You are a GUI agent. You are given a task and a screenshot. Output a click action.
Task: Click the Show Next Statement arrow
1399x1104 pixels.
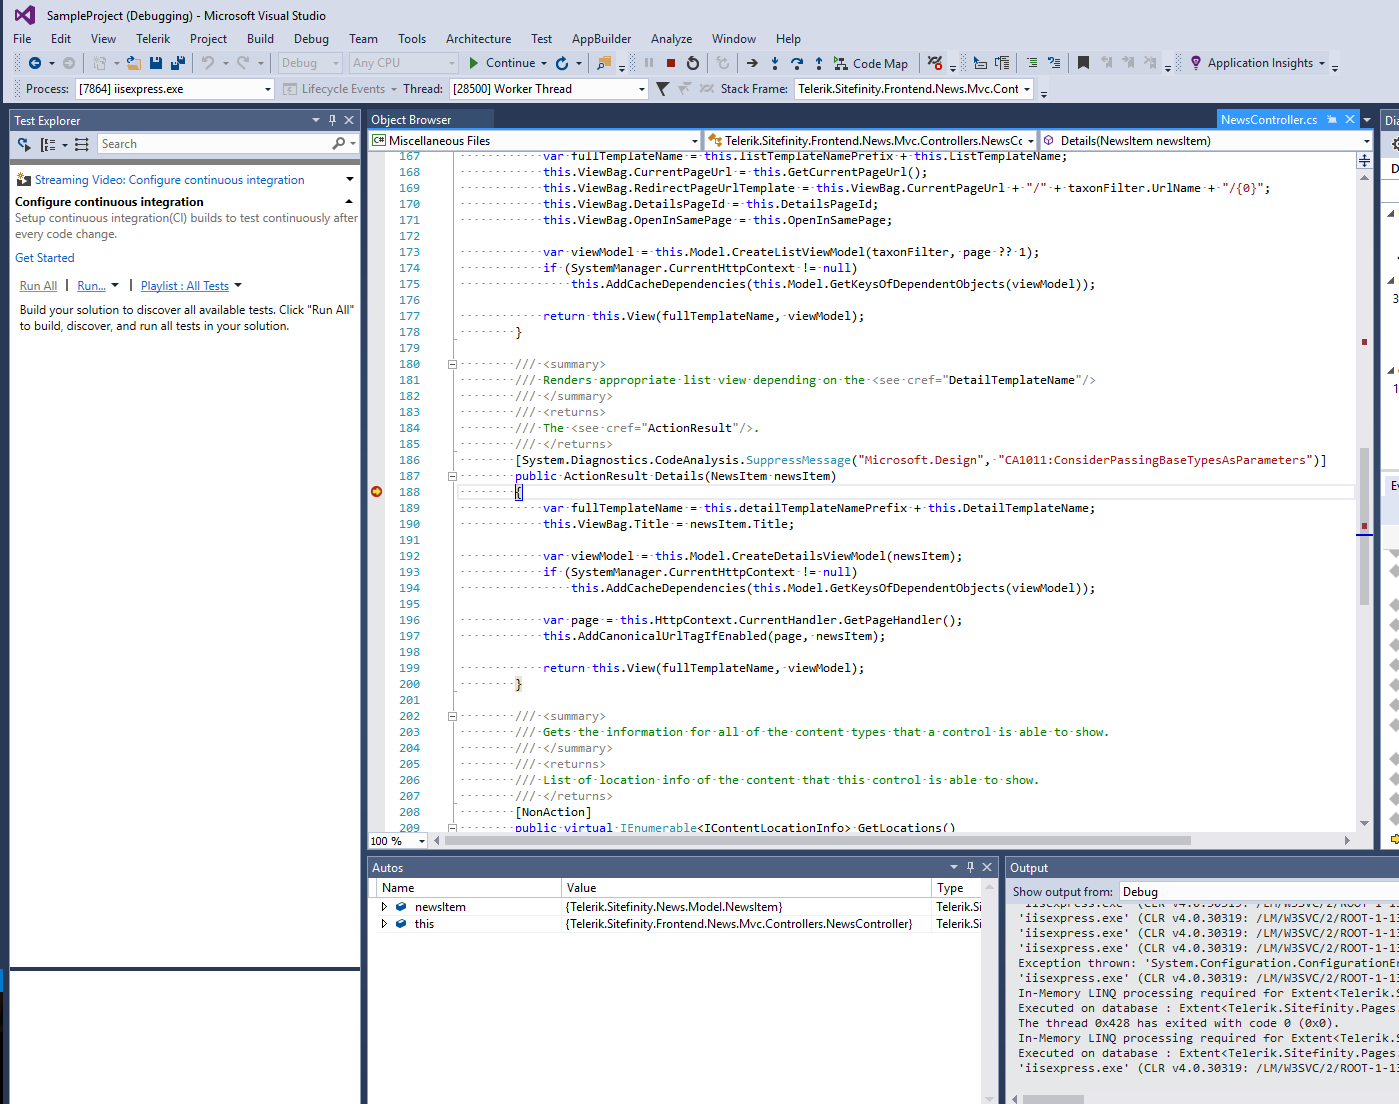[752, 63]
